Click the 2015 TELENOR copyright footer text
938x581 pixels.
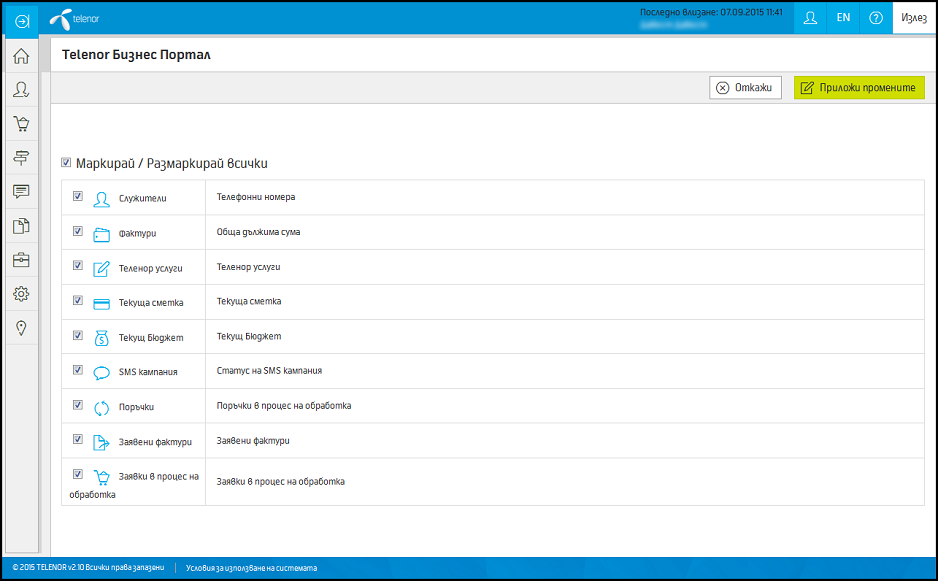coord(88,567)
